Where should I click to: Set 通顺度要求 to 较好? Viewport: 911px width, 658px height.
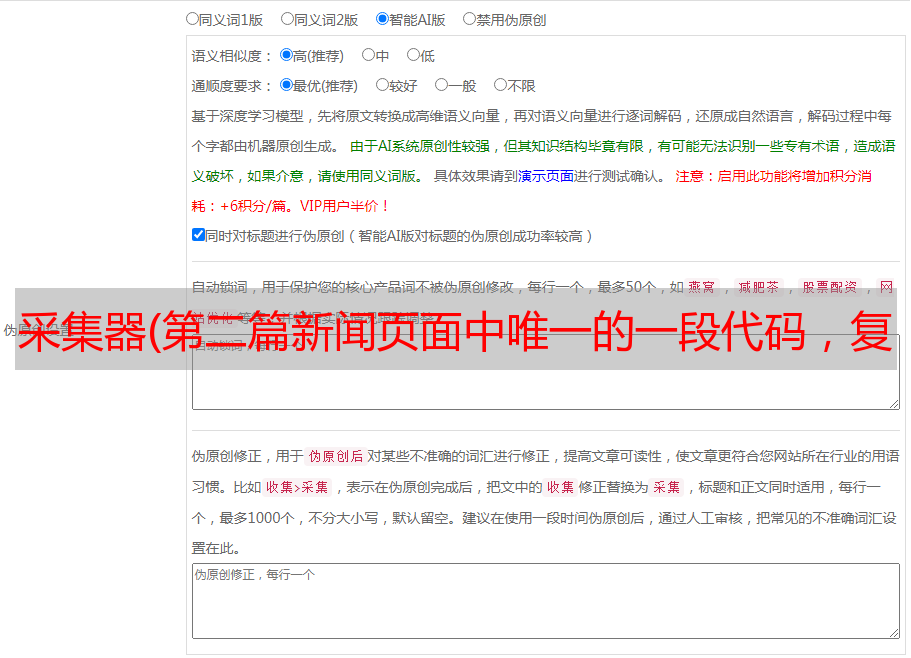(x=382, y=85)
